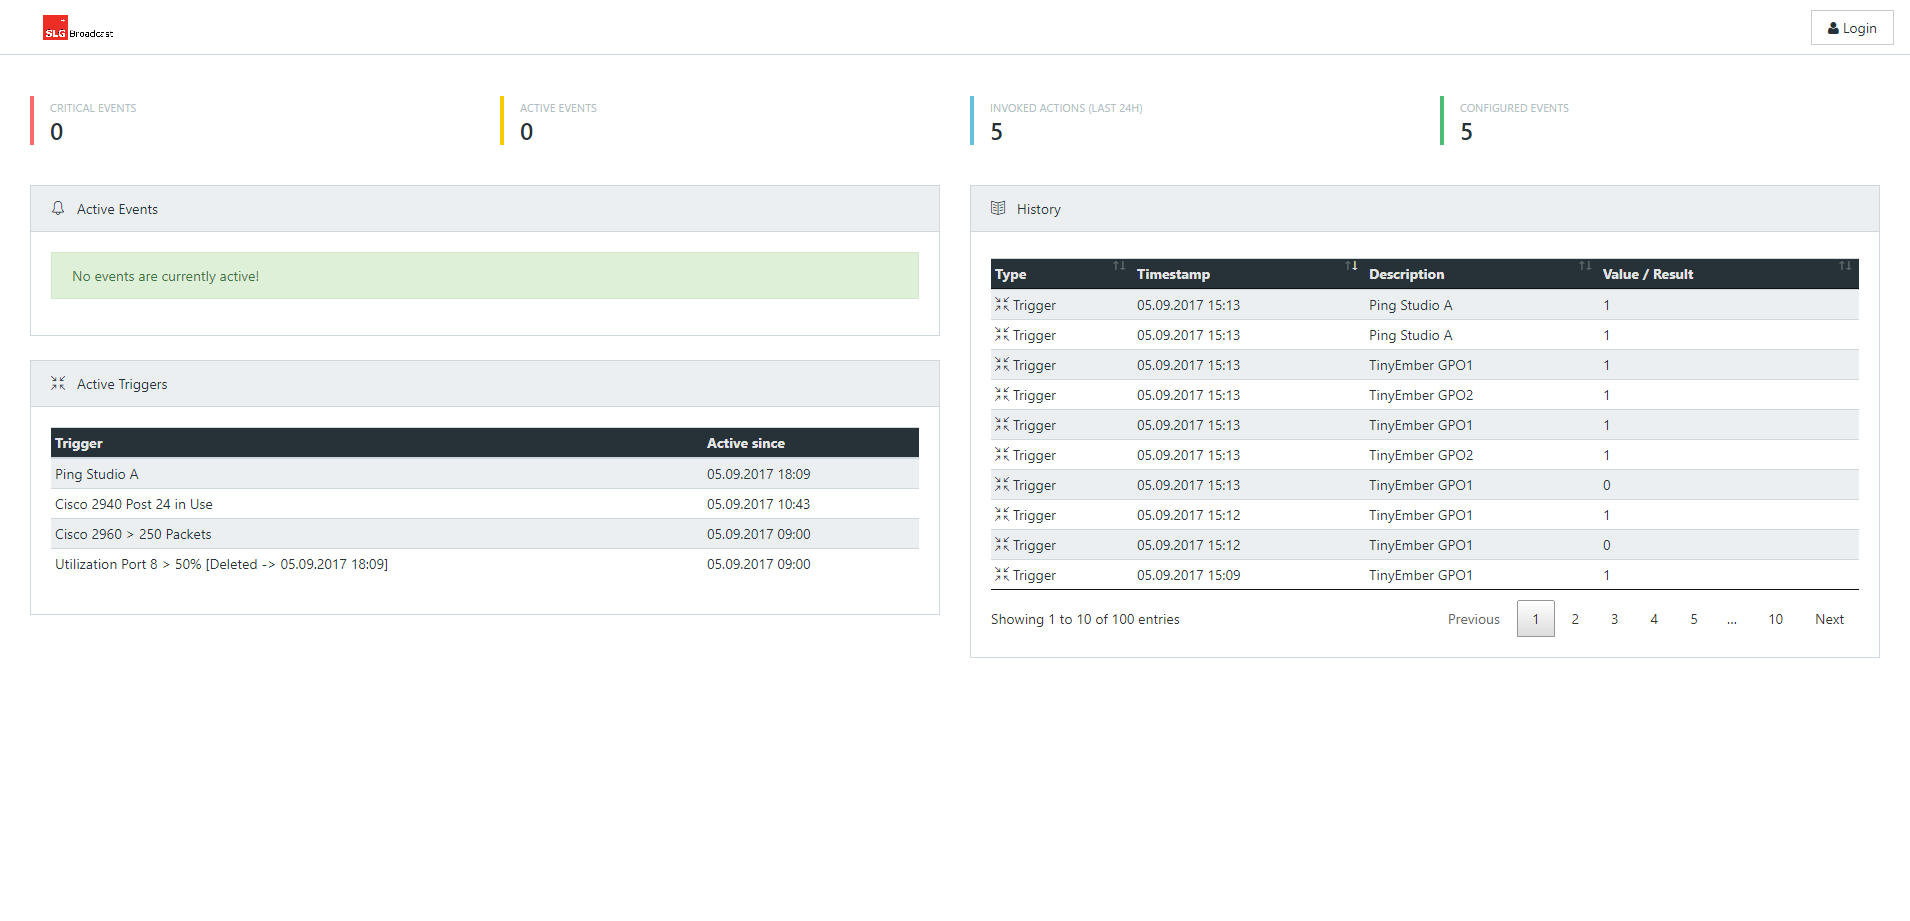
Task: Jump to history page 10
Action: click(x=1775, y=619)
